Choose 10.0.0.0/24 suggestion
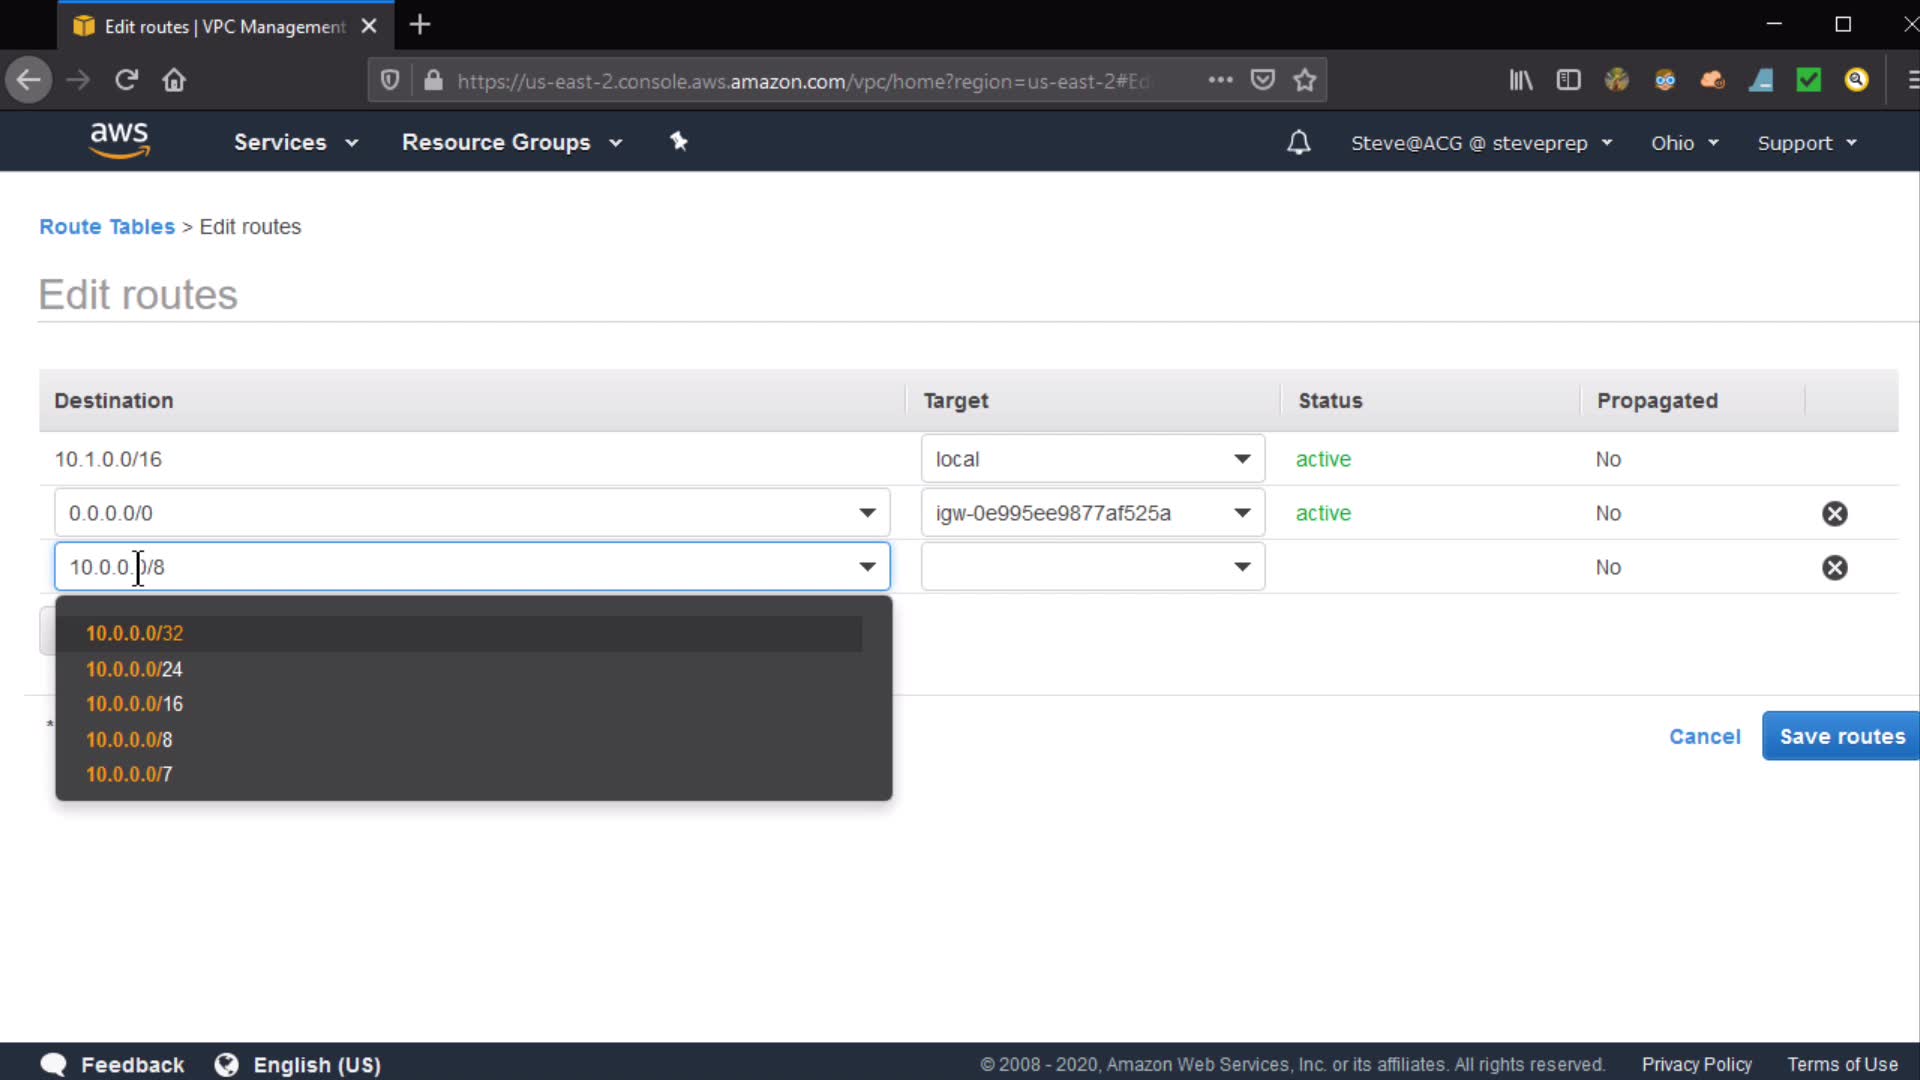The height and width of the screenshot is (1080, 1920). (x=135, y=669)
